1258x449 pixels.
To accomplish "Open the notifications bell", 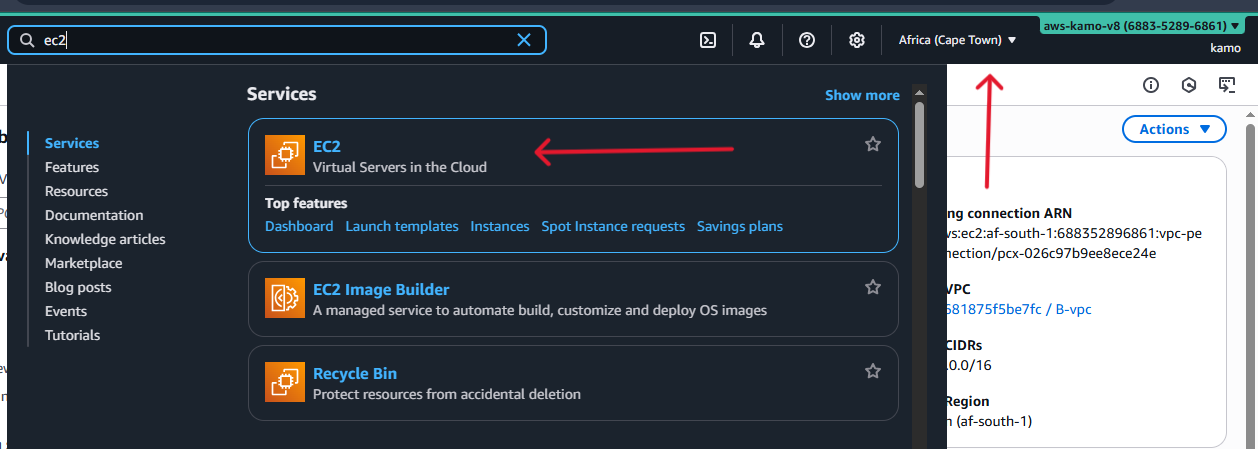I will [757, 40].
